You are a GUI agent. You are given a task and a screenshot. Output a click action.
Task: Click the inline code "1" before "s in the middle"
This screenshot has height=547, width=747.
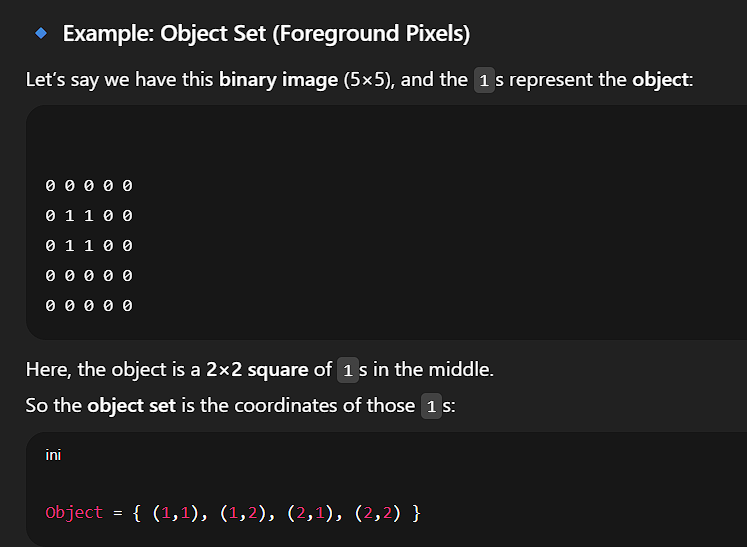coord(347,371)
